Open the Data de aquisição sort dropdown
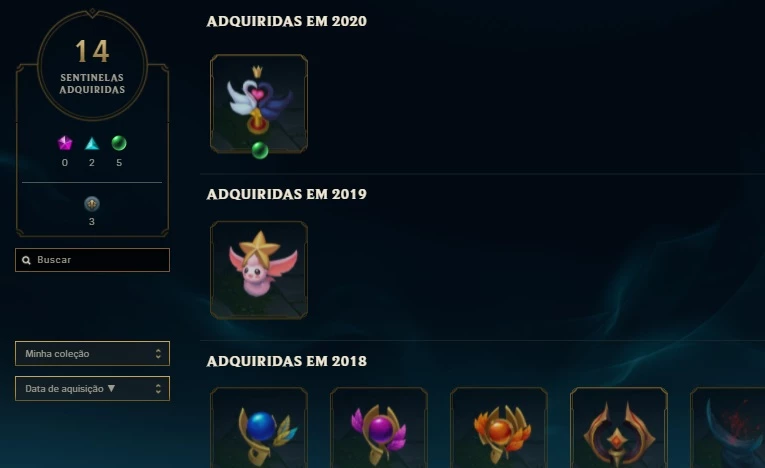The height and width of the screenshot is (468, 765). point(92,388)
